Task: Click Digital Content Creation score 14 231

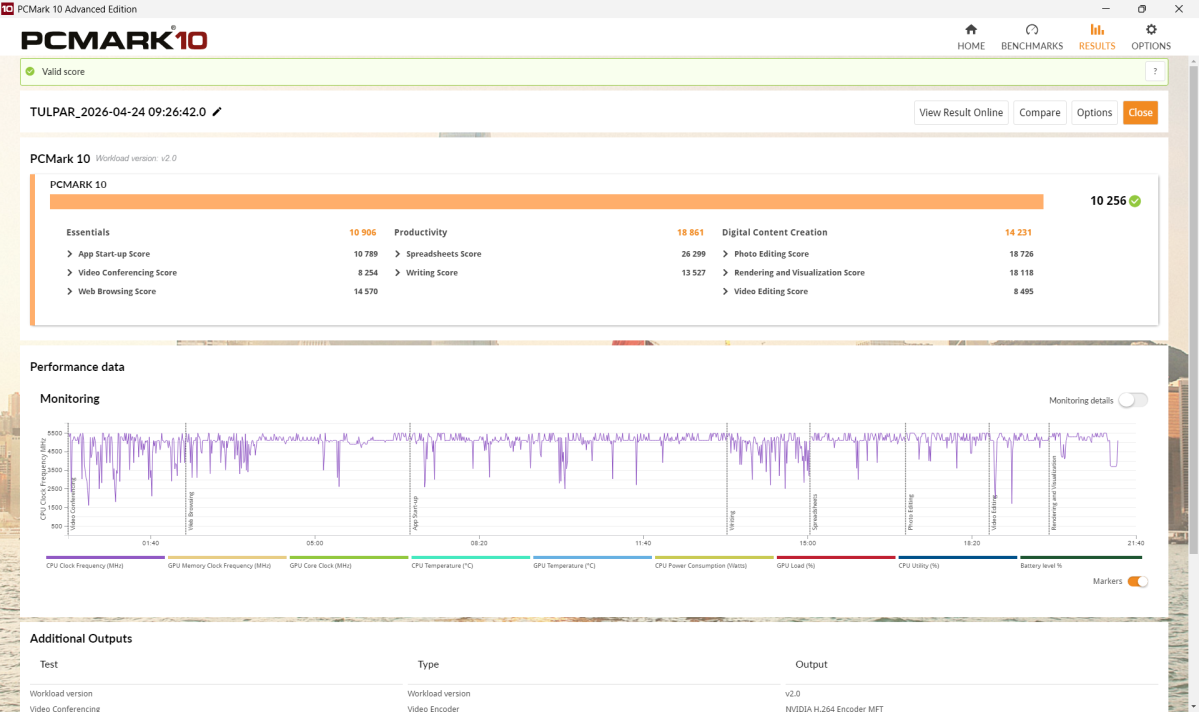Action: [x=1018, y=232]
